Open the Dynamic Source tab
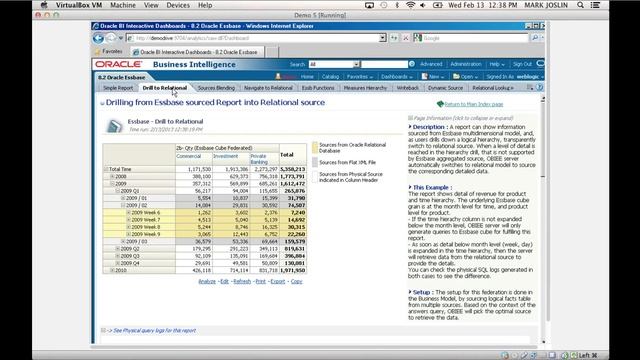The height and width of the screenshot is (360, 640). click(445, 88)
